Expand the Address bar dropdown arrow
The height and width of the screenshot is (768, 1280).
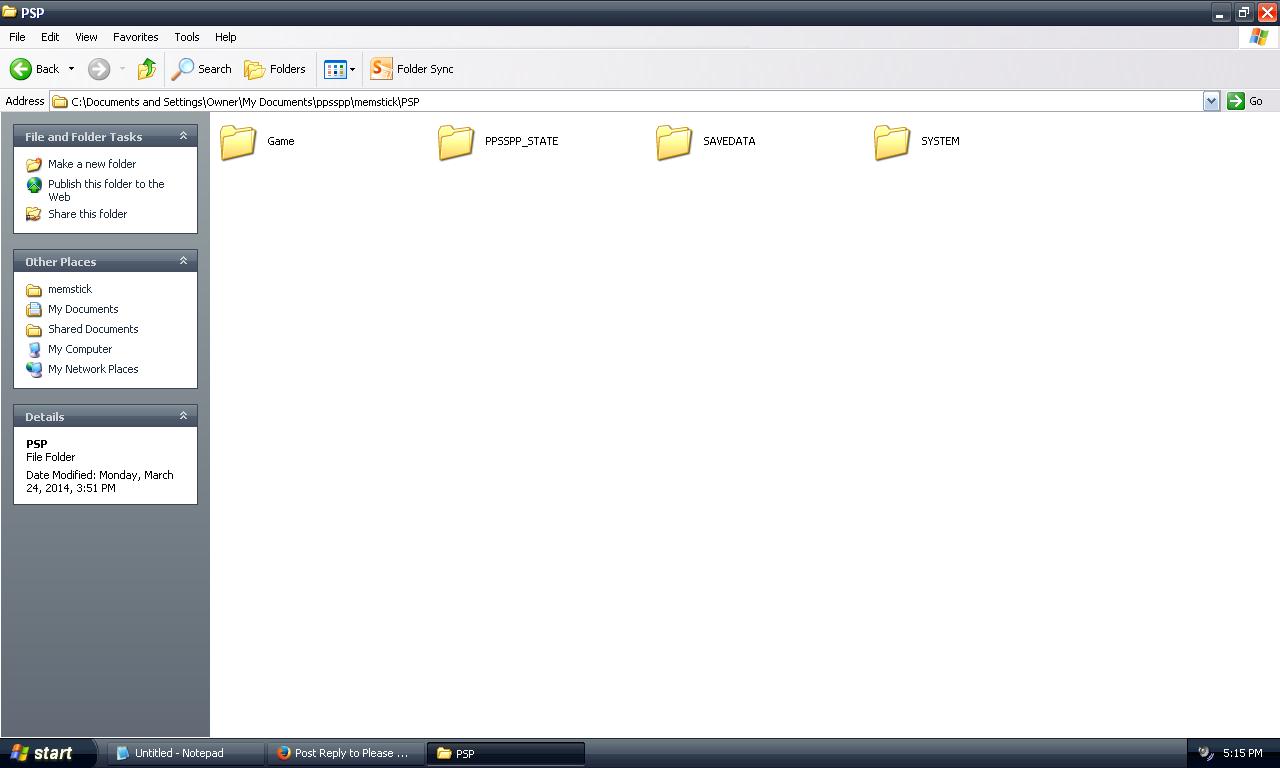pyautogui.click(x=1211, y=101)
